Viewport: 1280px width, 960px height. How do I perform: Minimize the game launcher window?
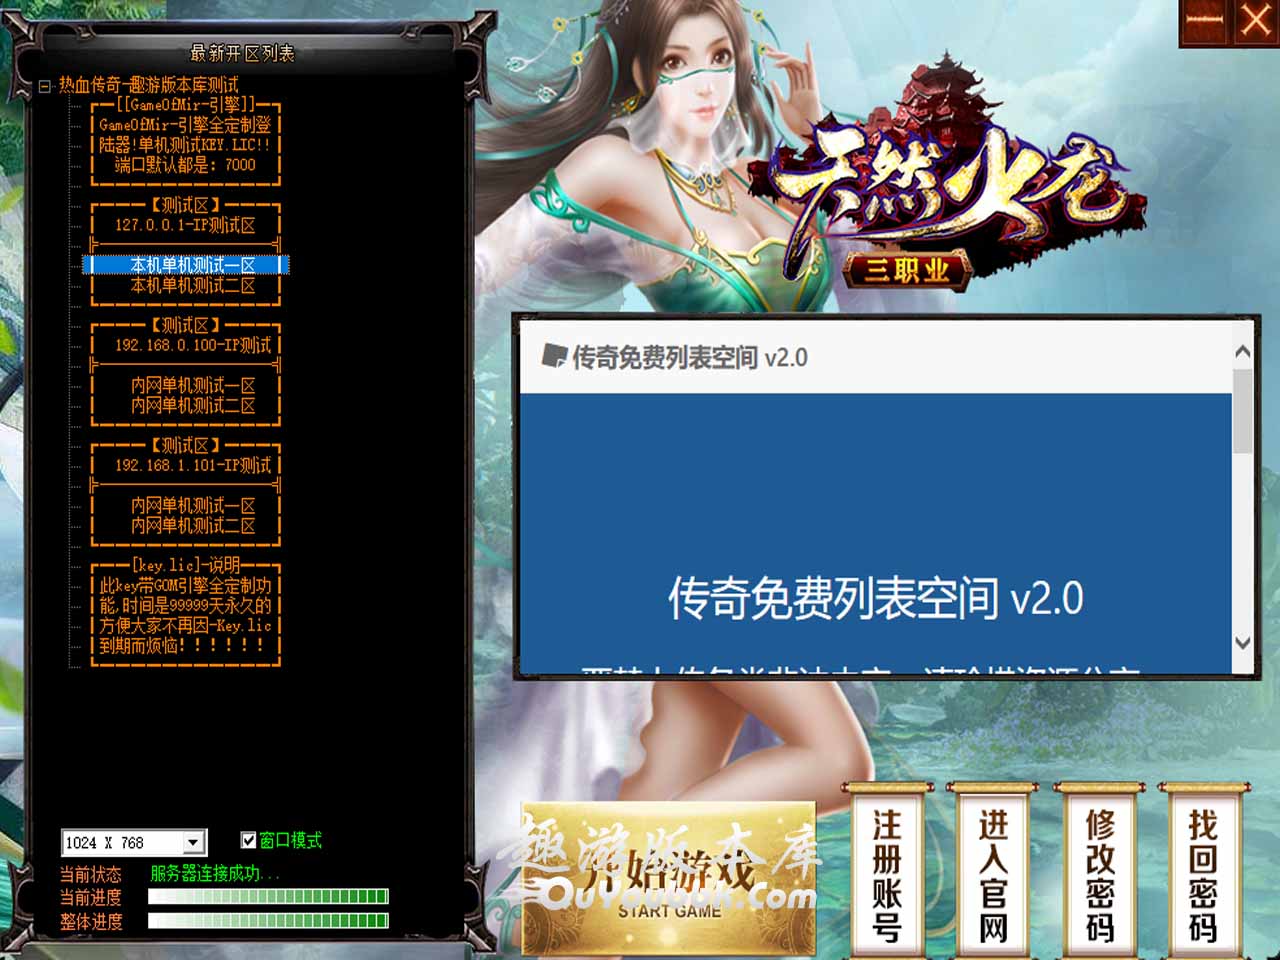tap(1204, 21)
